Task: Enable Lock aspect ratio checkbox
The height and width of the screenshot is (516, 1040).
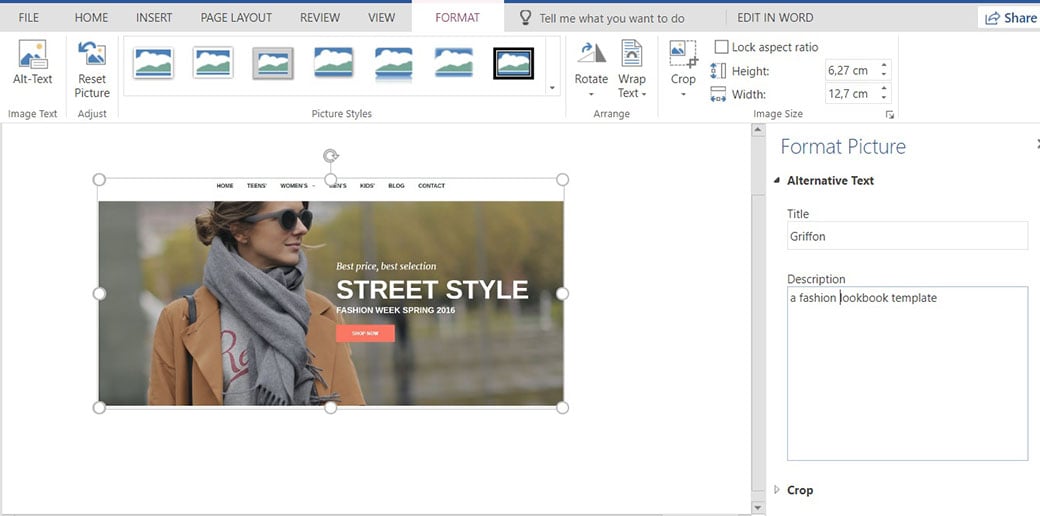Action: coord(721,47)
